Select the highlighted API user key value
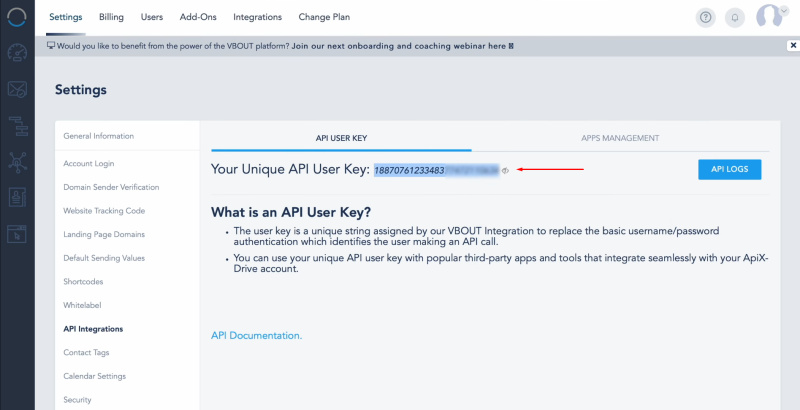The width and height of the screenshot is (800, 410). [x=436, y=170]
